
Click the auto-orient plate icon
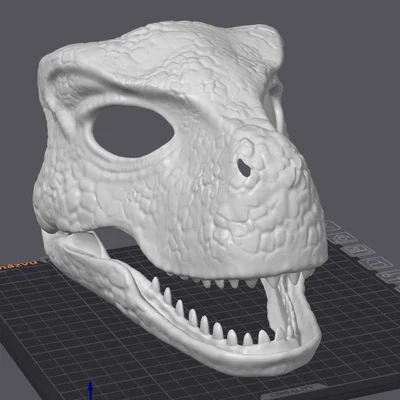point(342,238)
